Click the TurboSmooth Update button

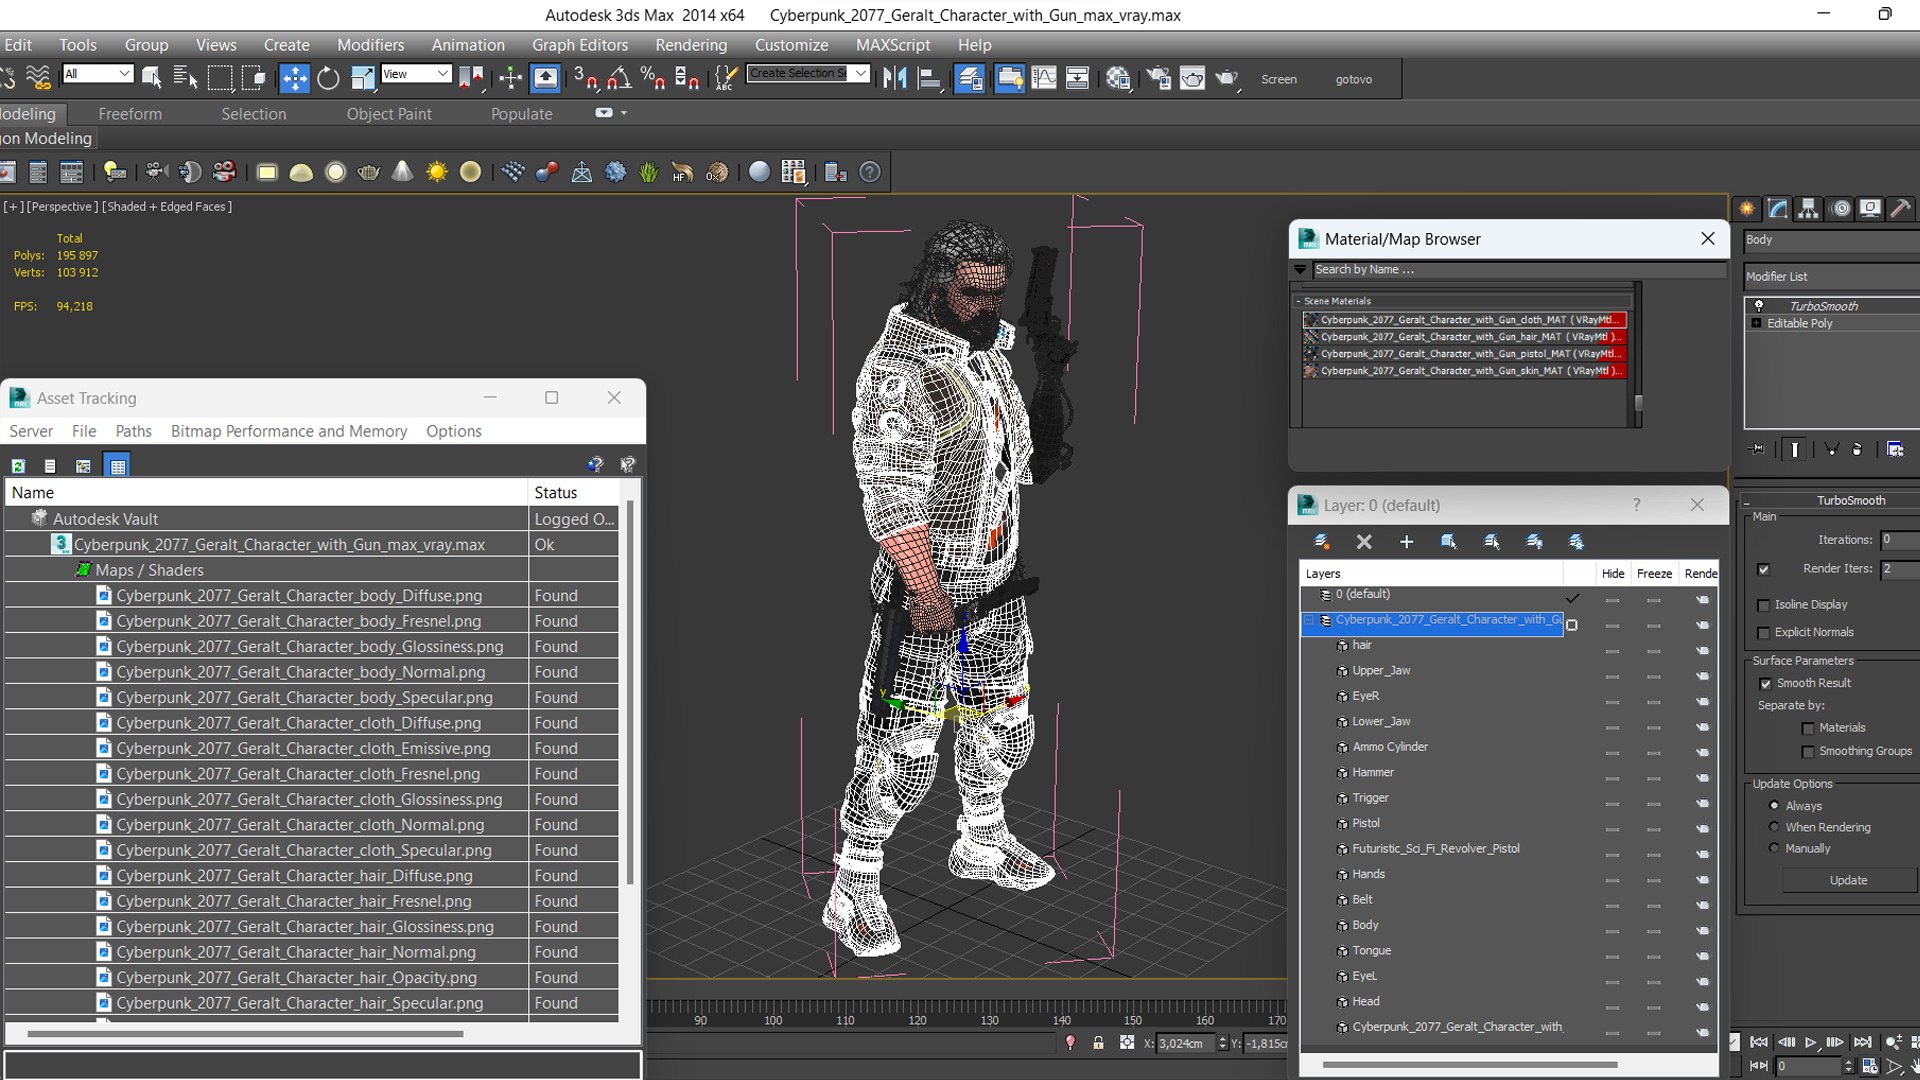coord(1848,880)
